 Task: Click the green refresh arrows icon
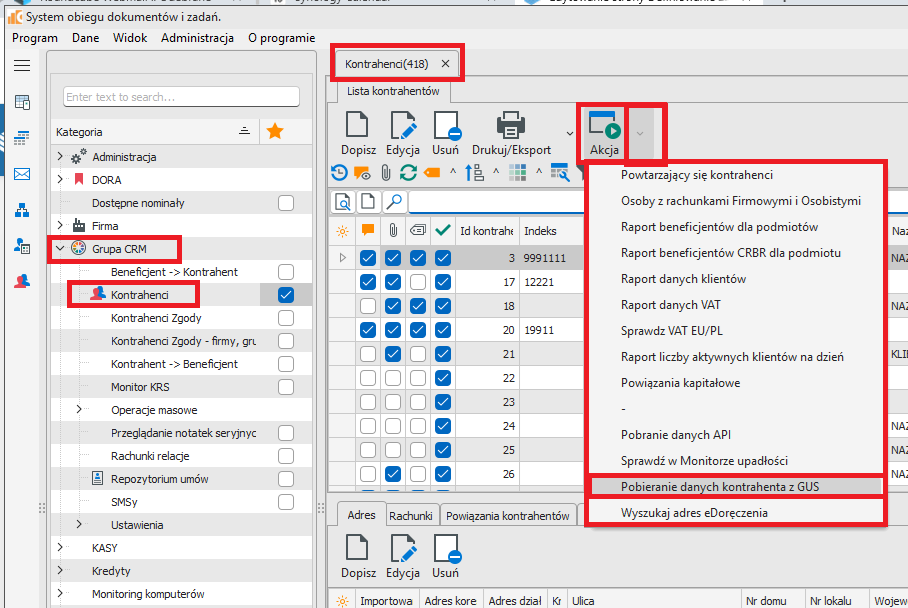pos(408,173)
